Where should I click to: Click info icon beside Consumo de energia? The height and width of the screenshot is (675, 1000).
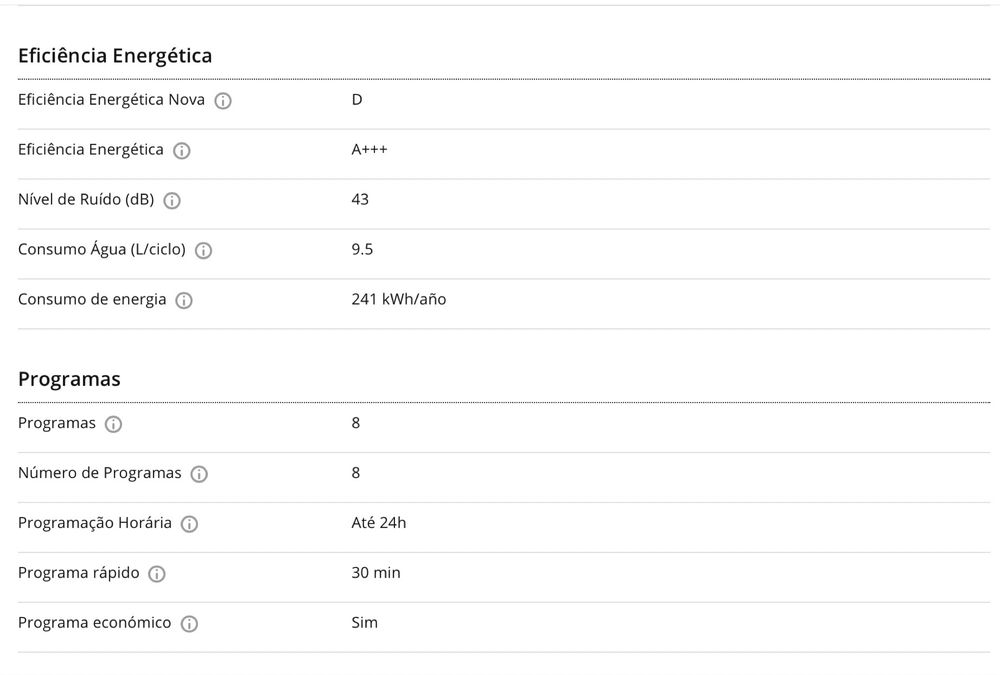click(x=184, y=301)
